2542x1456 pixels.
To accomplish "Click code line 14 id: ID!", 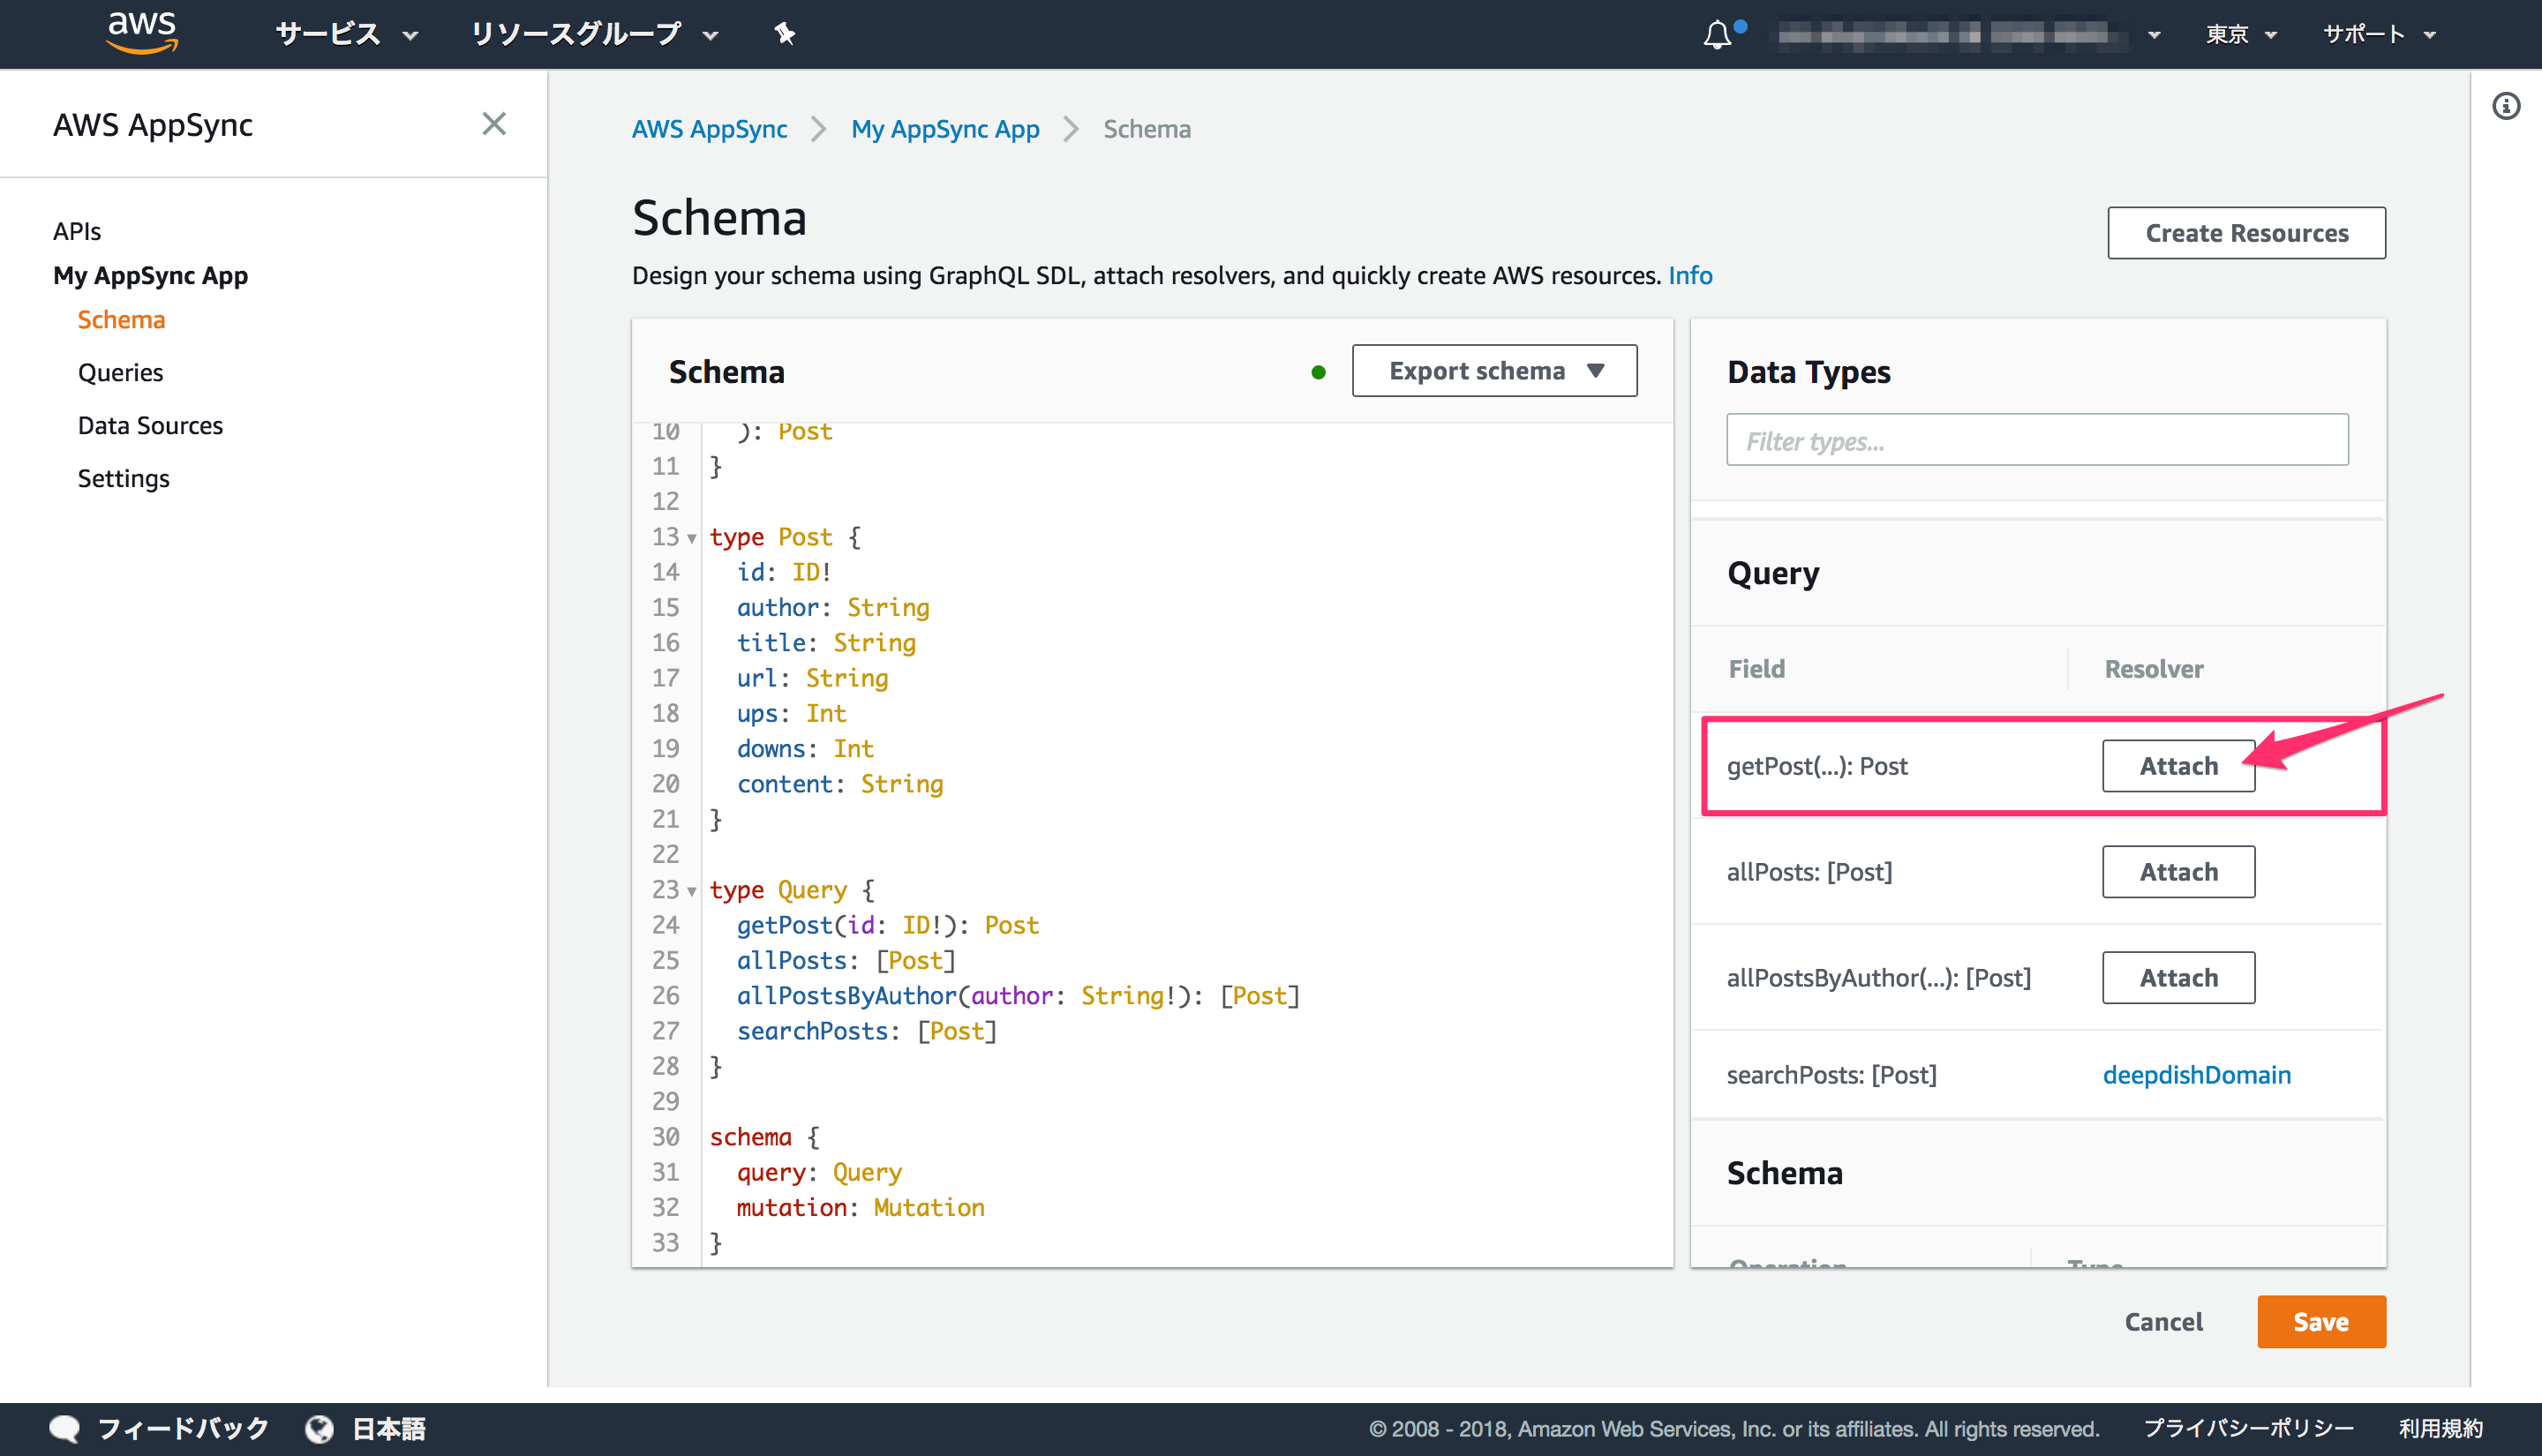I will tap(784, 572).
